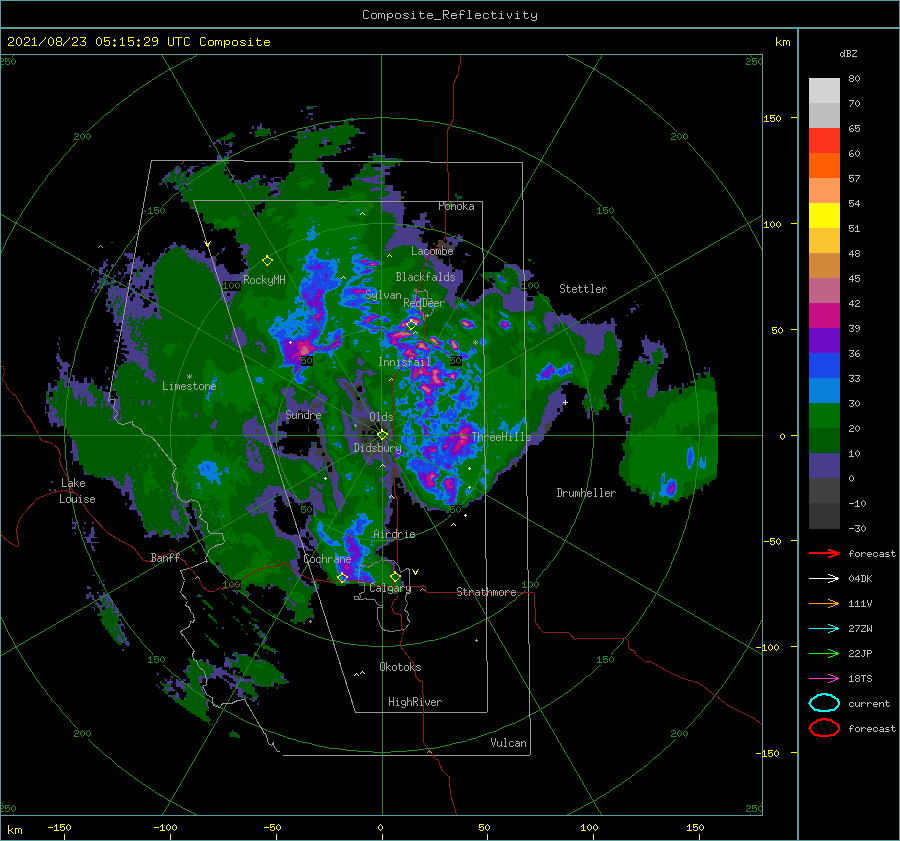Click the purple swatch in dBZ legend
This screenshot has height=841, width=900.
click(824, 340)
